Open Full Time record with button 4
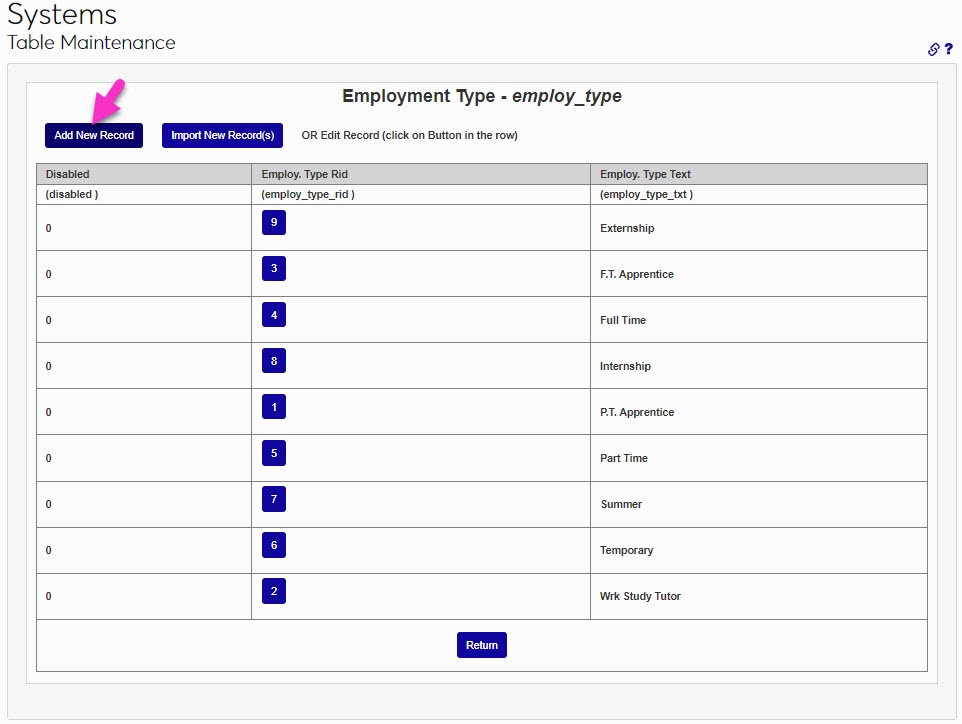The width and height of the screenshot is (962, 724). tap(274, 315)
